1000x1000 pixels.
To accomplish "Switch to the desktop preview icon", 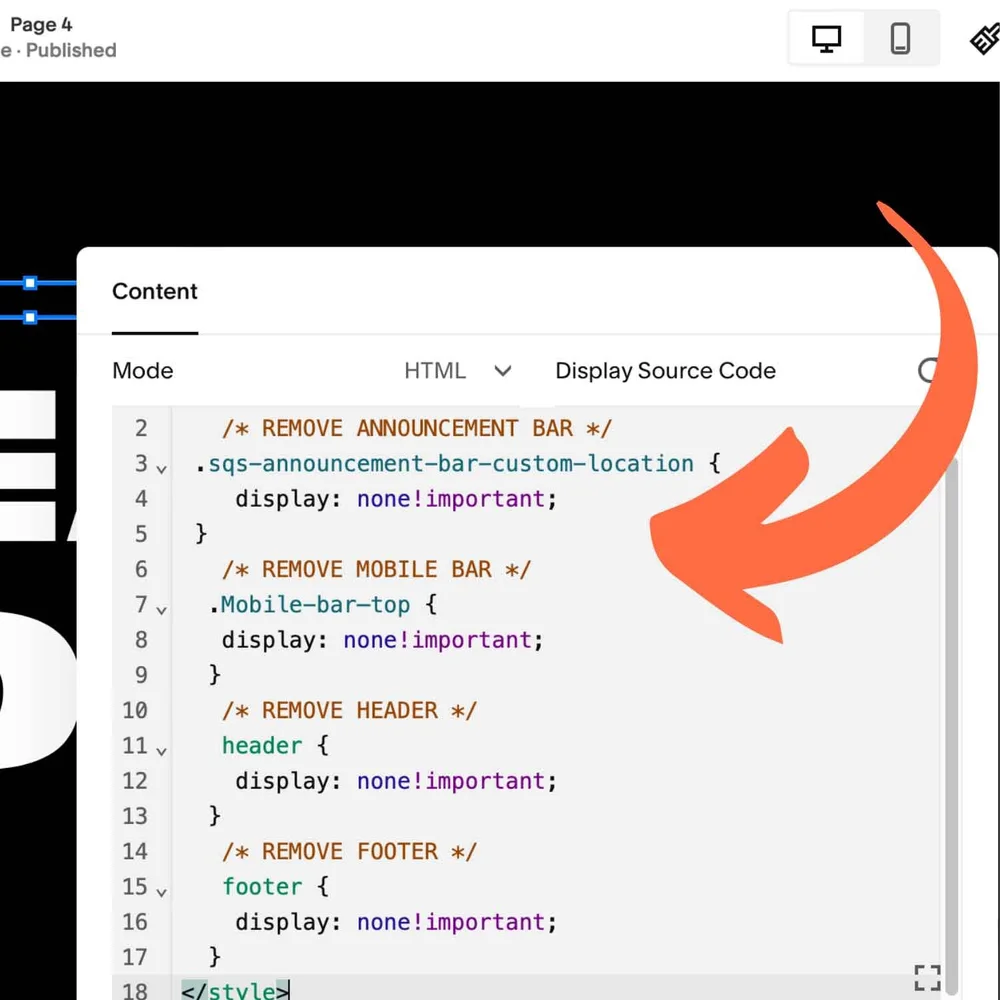I will [826, 37].
